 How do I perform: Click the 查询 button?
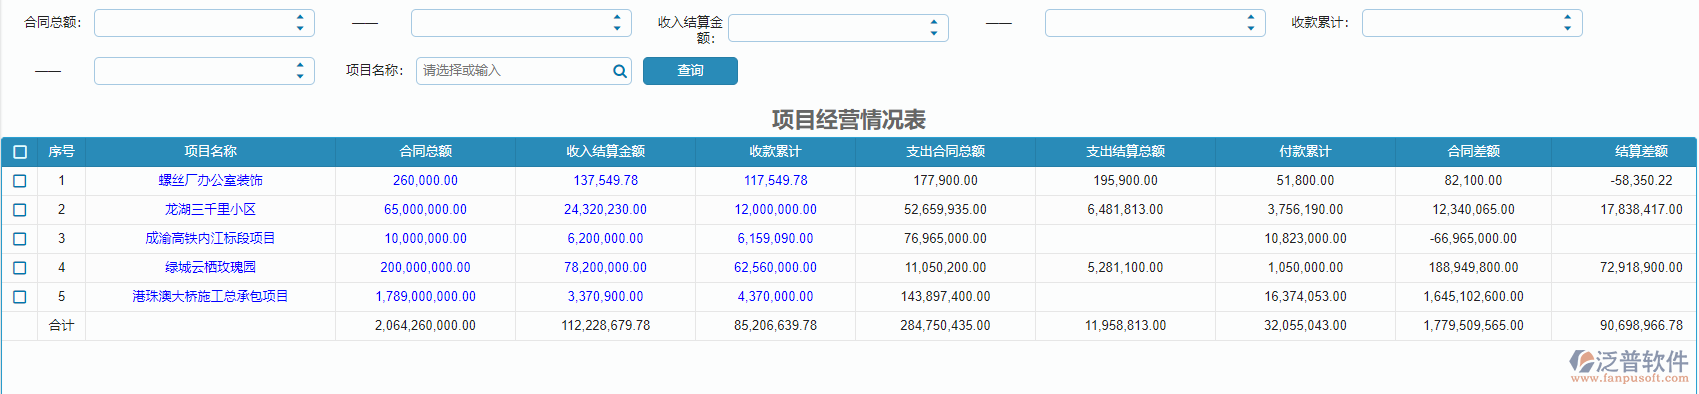pyautogui.click(x=690, y=71)
